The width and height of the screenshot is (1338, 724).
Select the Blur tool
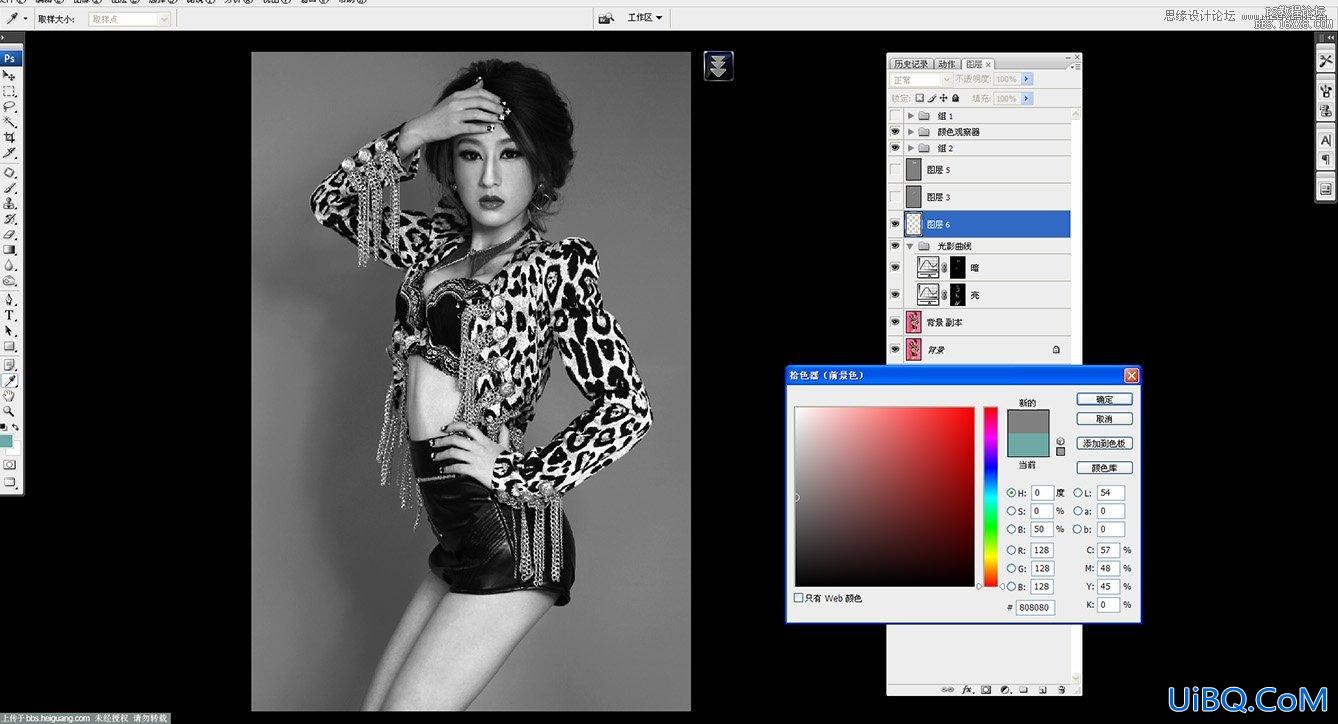(10, 265)
